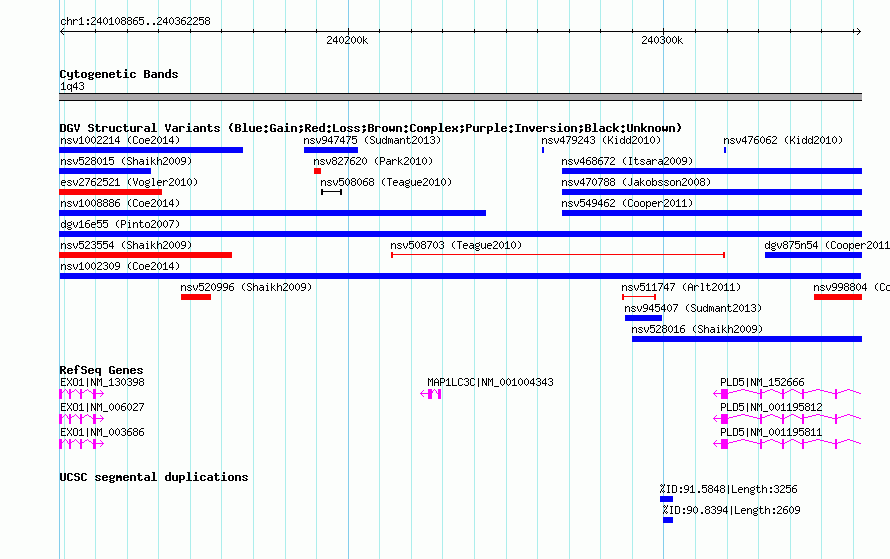Click the ruler's right arrow end

coord(858,32)
